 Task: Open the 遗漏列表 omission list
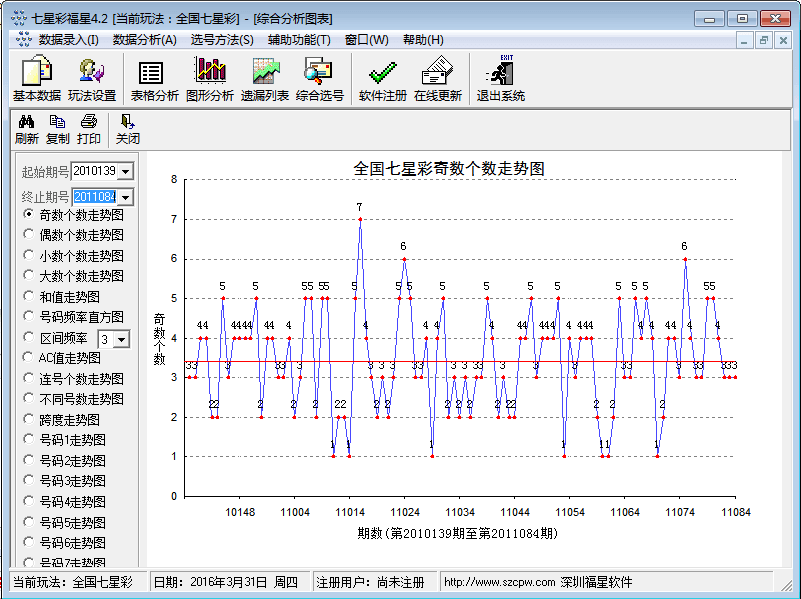265,78
